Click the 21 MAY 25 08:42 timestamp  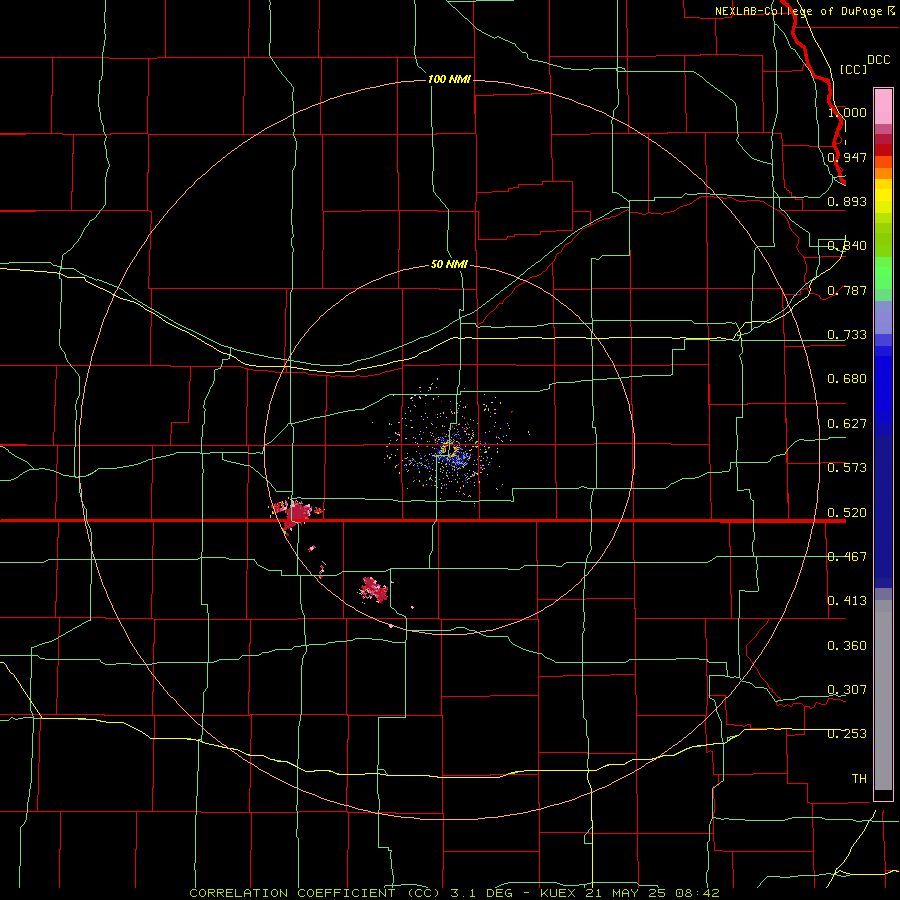(x=653, y=893)
